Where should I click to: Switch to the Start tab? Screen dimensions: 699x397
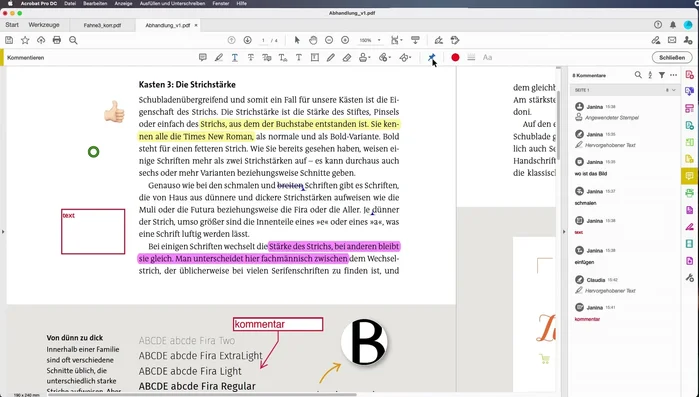[12, 25]
